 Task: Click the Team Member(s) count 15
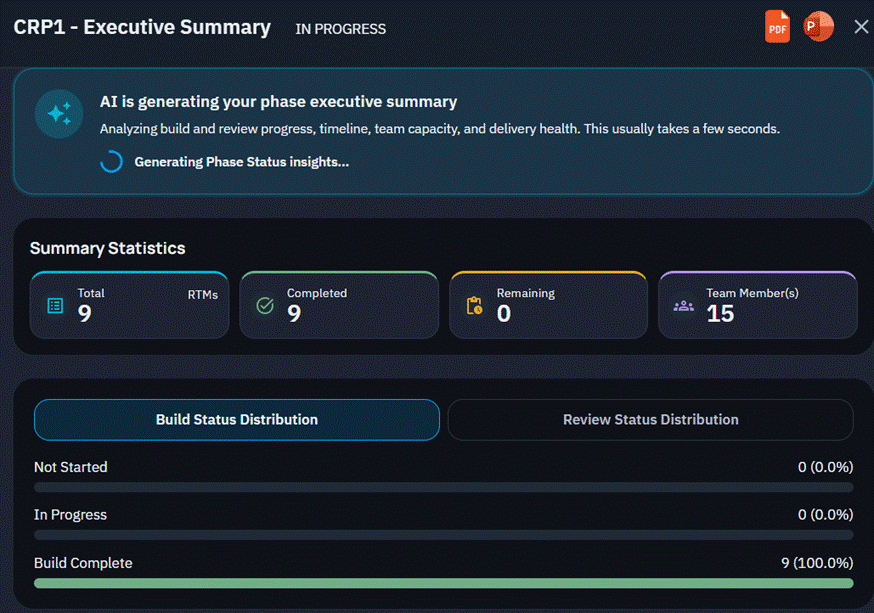(x=720, y=314)
